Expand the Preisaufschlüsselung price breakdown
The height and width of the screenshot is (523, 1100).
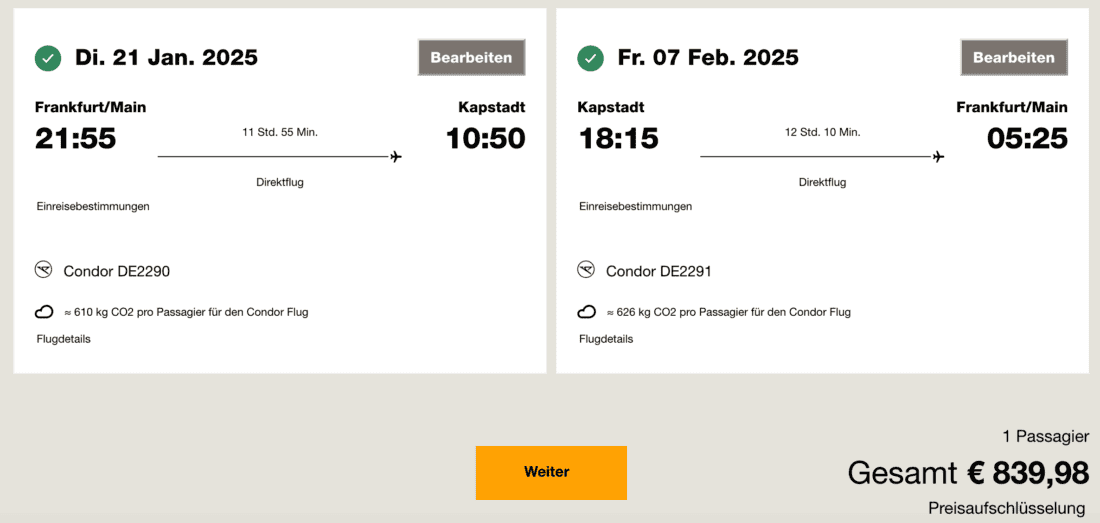click(x=1006, y=508)
